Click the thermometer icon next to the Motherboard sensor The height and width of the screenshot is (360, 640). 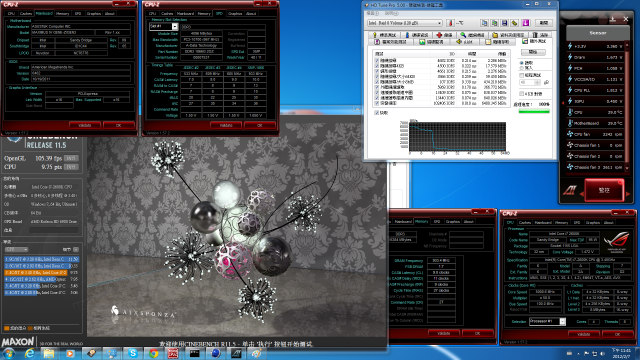tap(570, 123)
